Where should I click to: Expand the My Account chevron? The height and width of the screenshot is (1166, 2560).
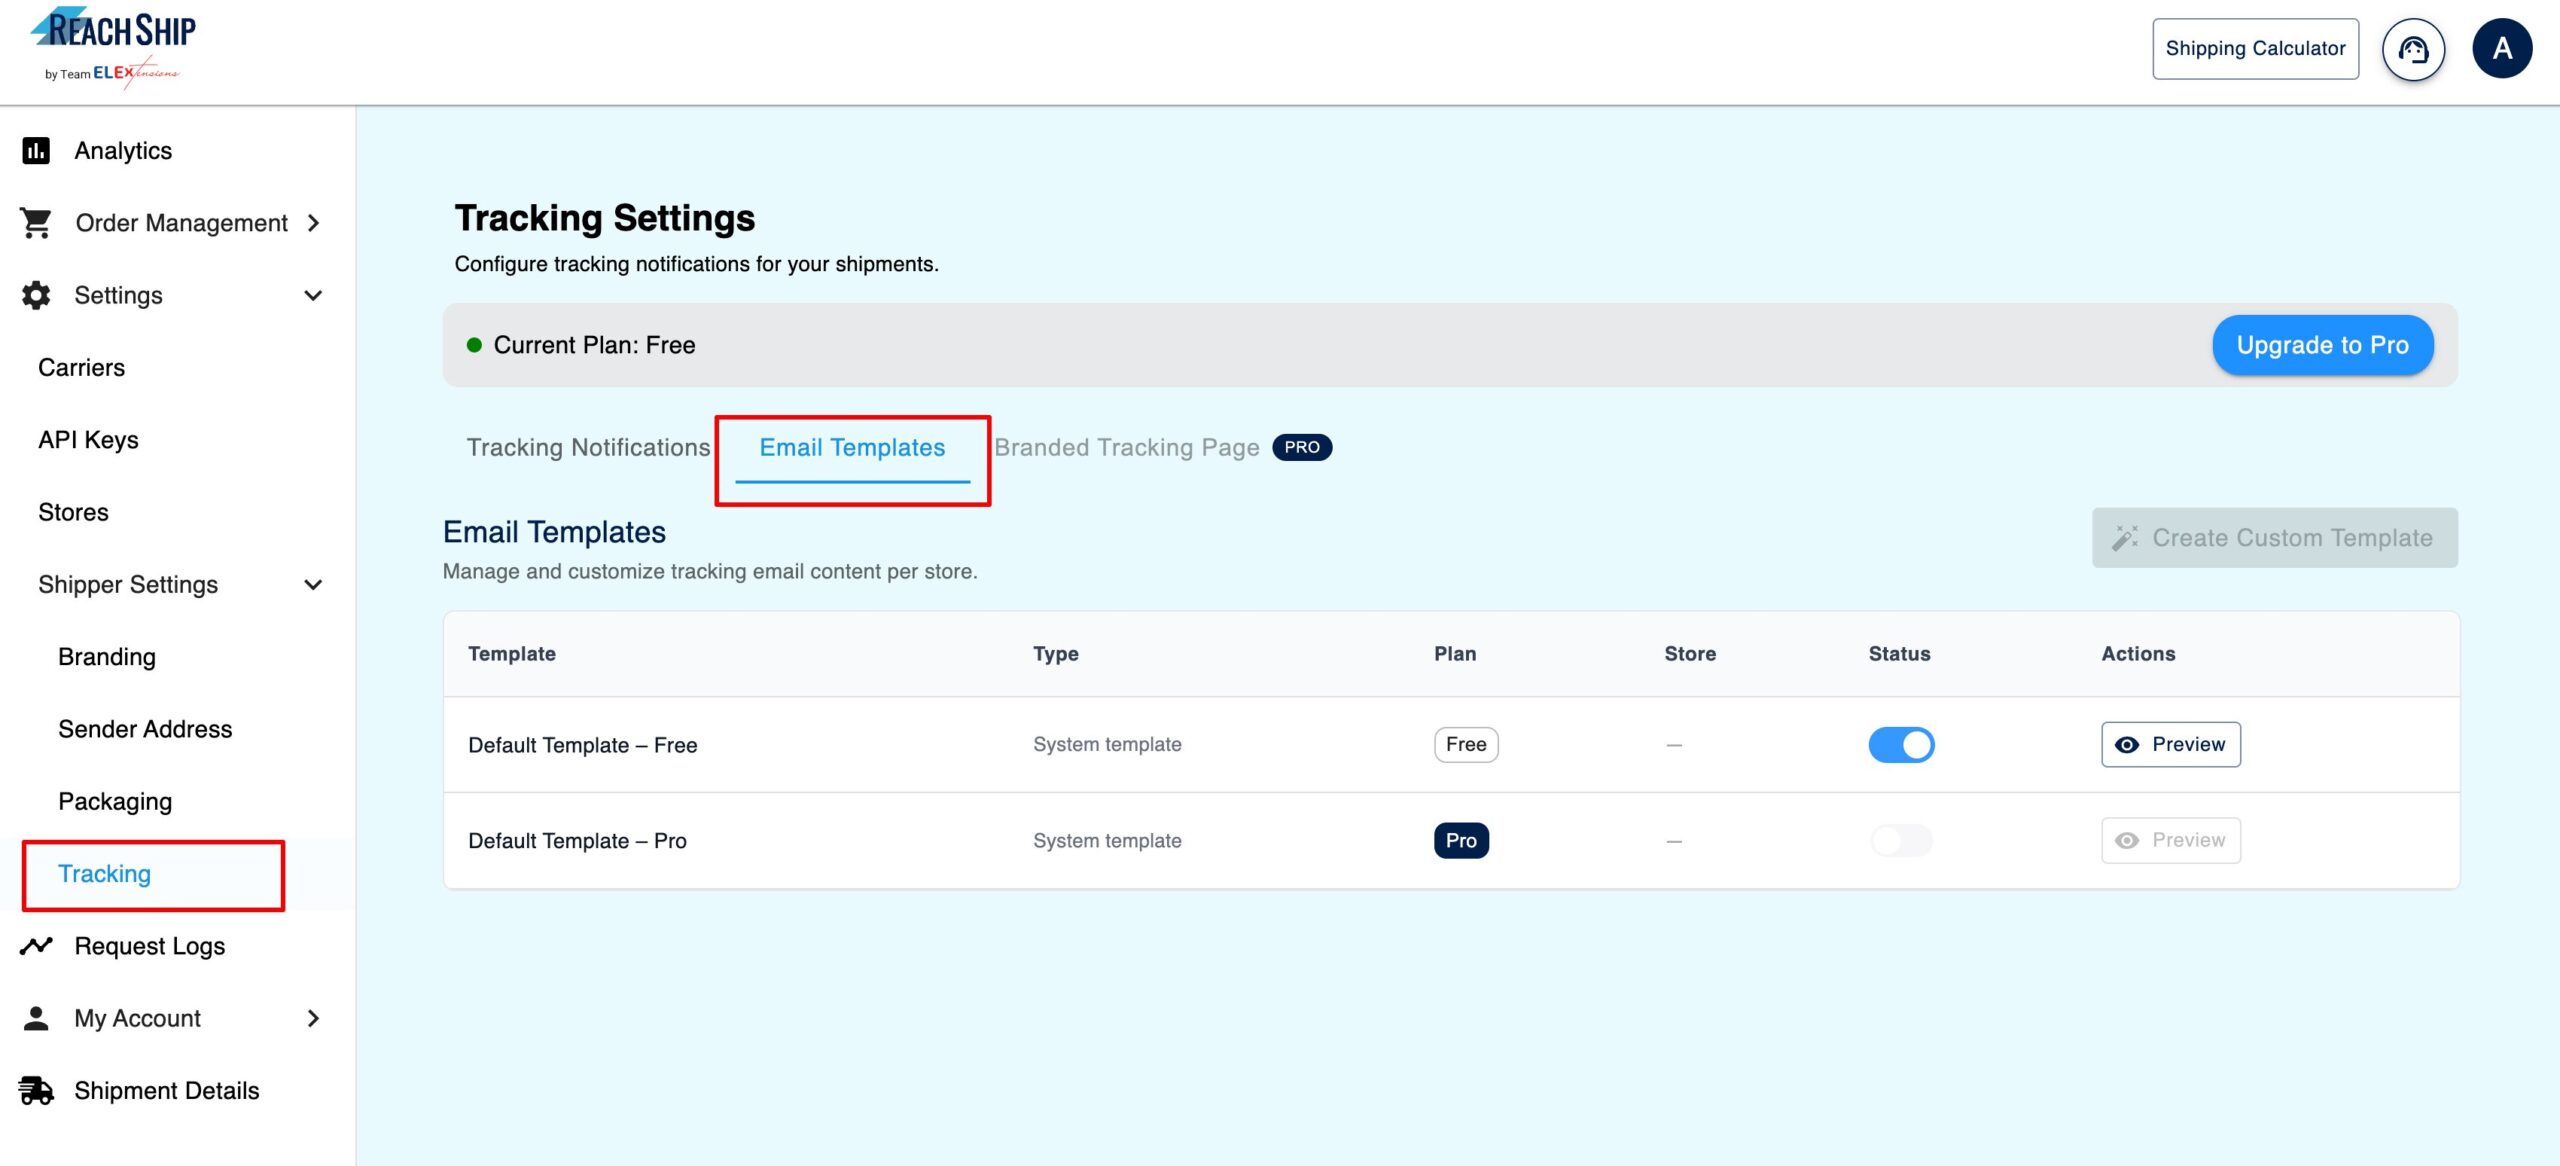314,1018
